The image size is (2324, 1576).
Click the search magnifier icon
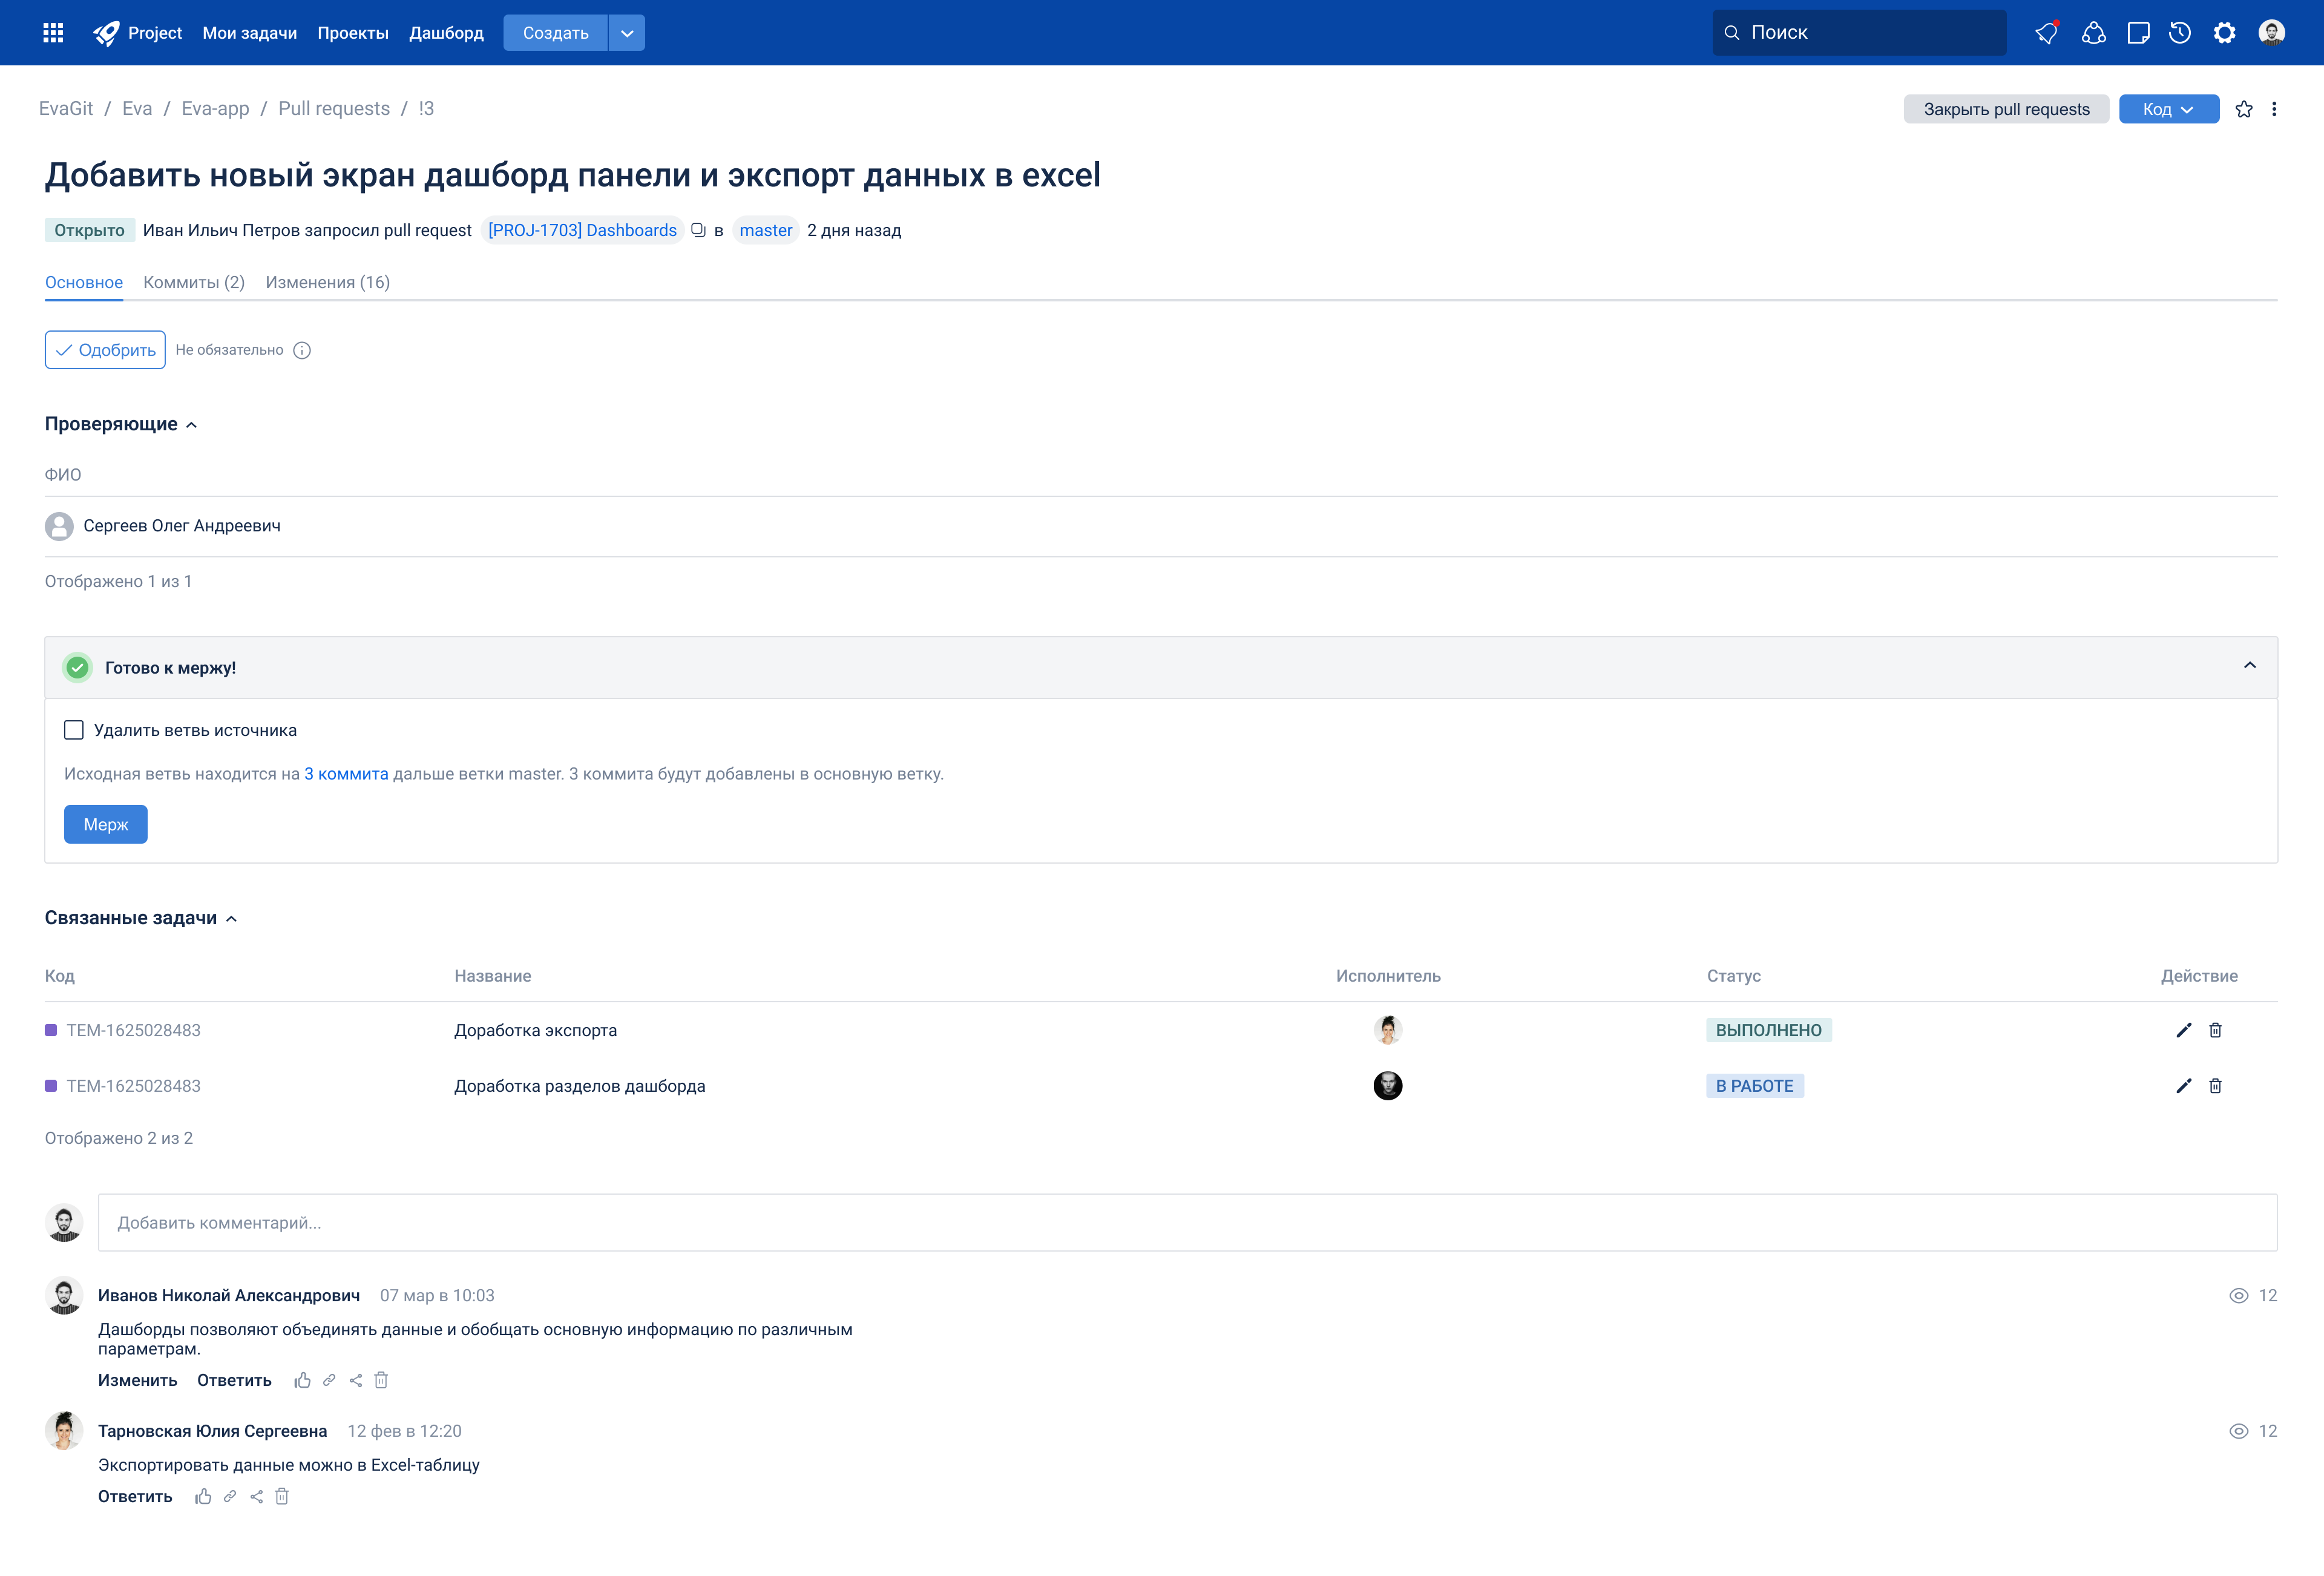(x=1732, y=33)
